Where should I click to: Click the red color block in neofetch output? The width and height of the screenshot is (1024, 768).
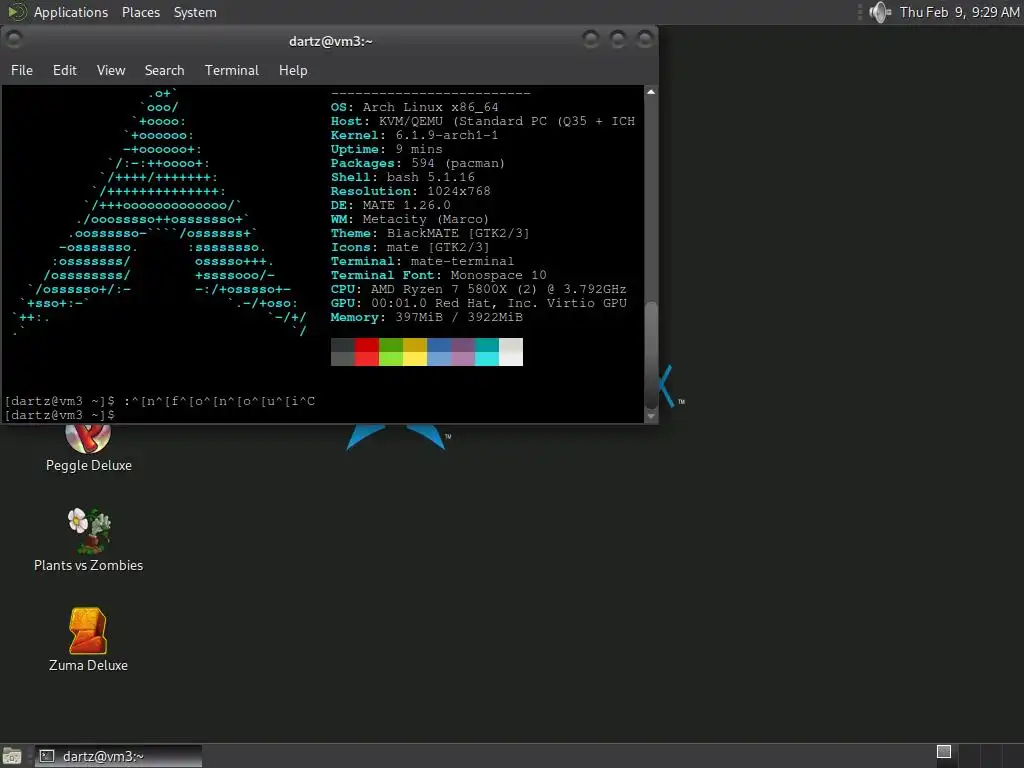click(x=367, y=352)
